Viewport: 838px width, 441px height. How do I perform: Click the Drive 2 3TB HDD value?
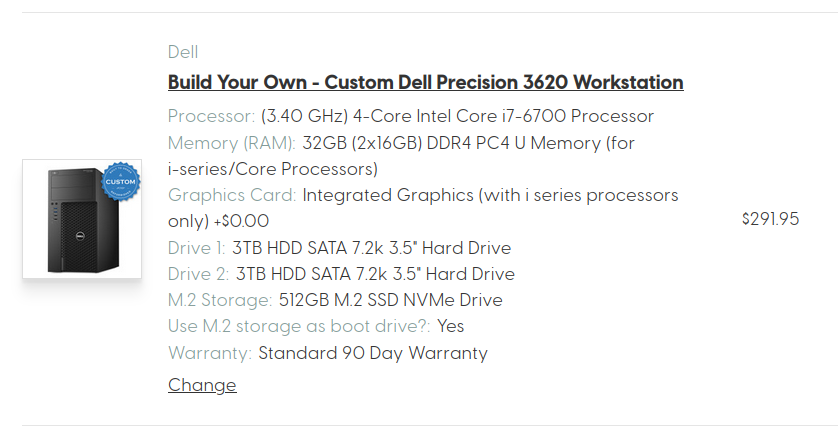click(x=375, y=274)
